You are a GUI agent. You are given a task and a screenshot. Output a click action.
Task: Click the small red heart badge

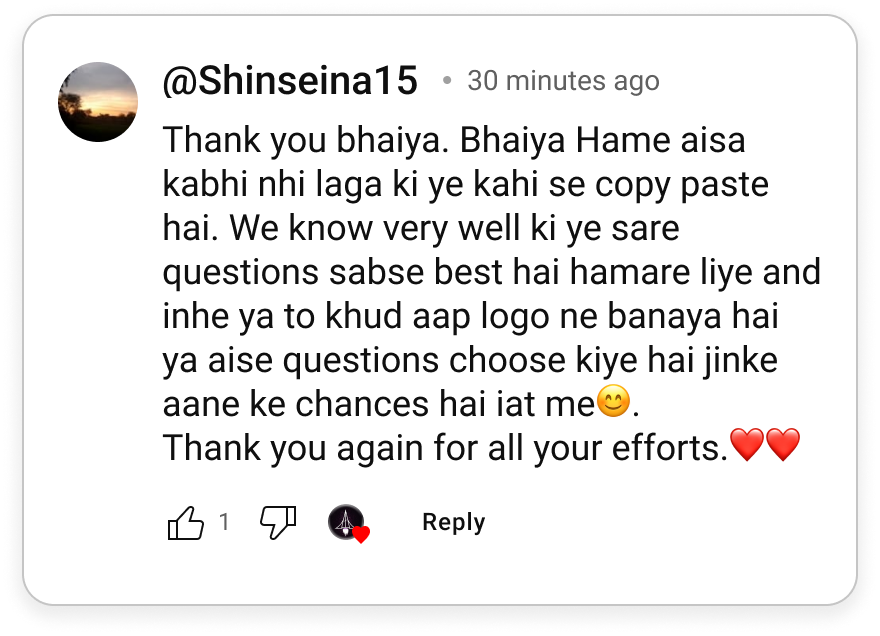361,535
